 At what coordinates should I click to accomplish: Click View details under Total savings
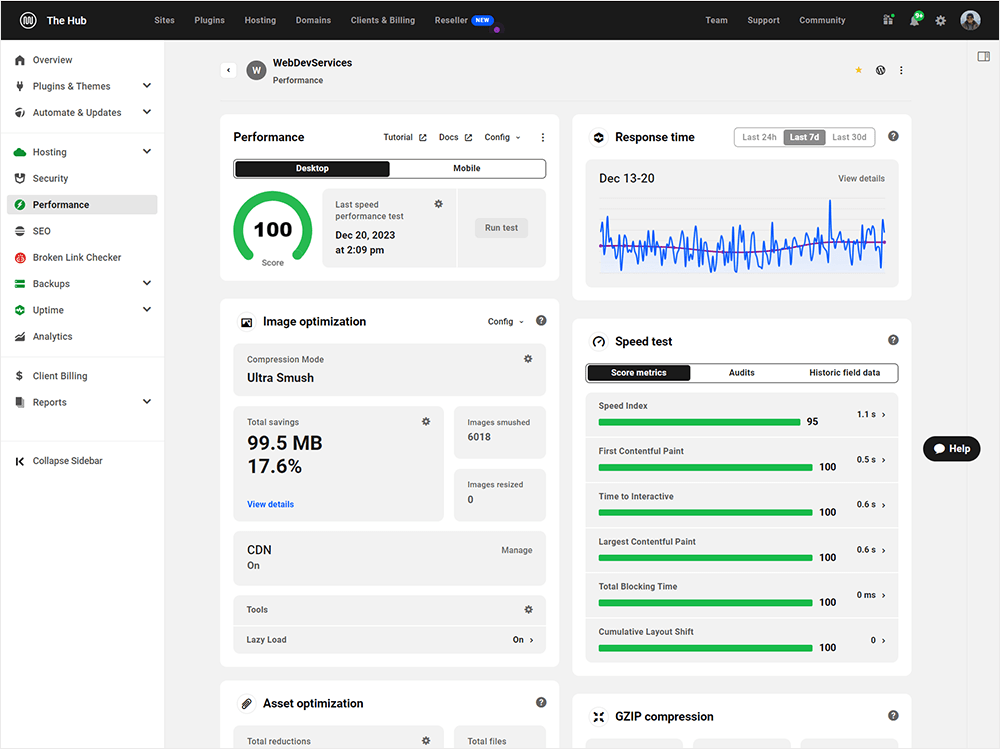click(x=270, y=504)
